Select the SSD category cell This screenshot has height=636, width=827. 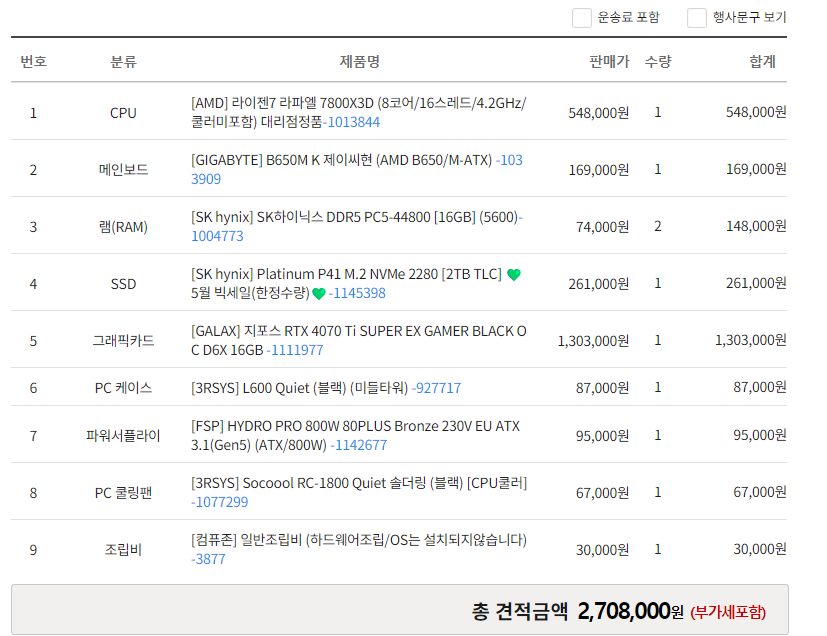click(123, 284)
